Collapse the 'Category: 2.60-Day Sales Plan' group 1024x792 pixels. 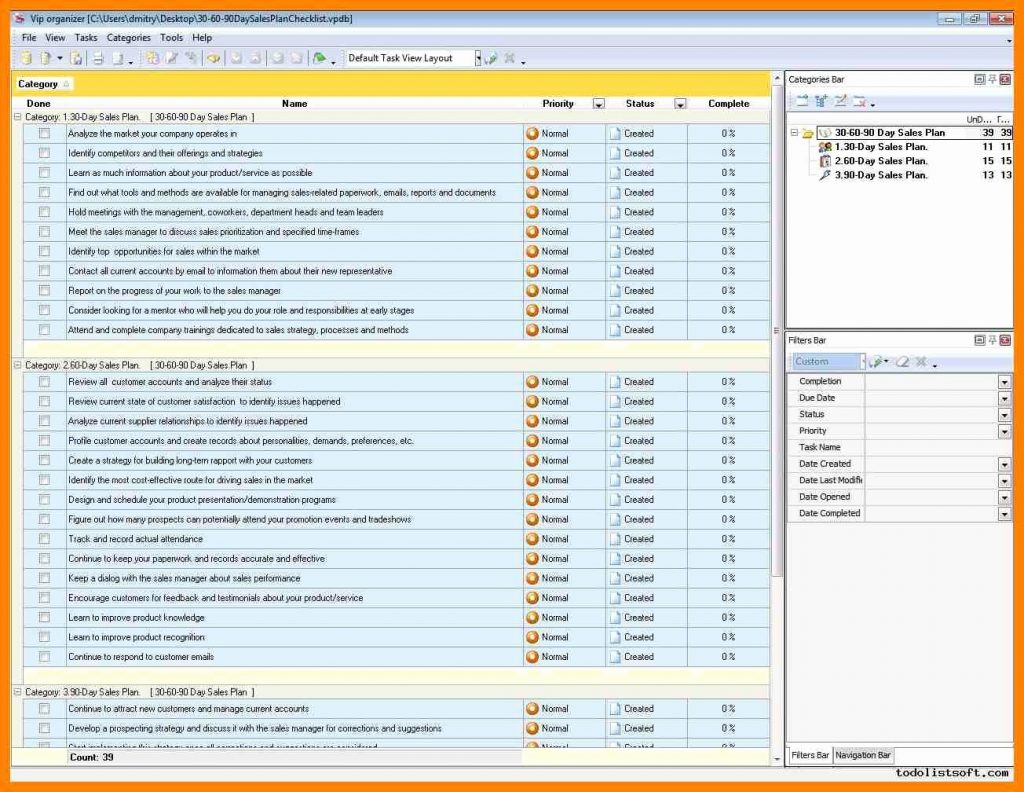pos(17,365)
